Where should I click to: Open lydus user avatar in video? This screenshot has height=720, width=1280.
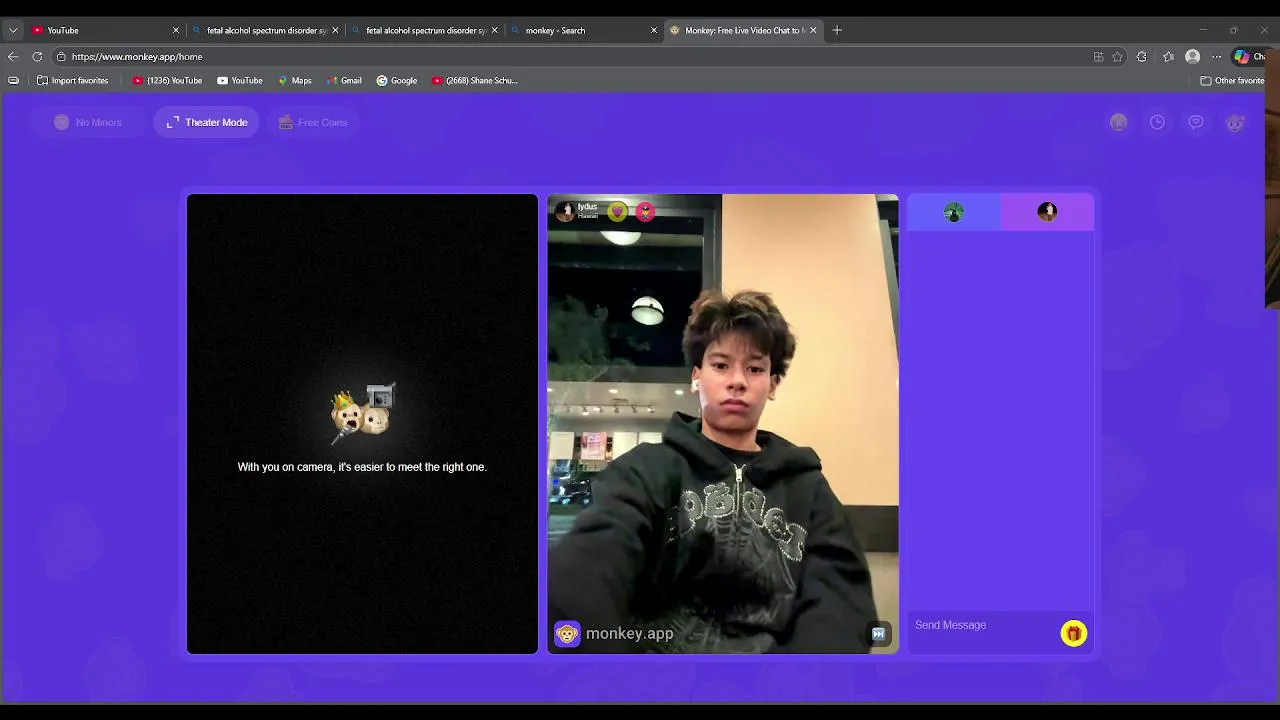[565, 210]
